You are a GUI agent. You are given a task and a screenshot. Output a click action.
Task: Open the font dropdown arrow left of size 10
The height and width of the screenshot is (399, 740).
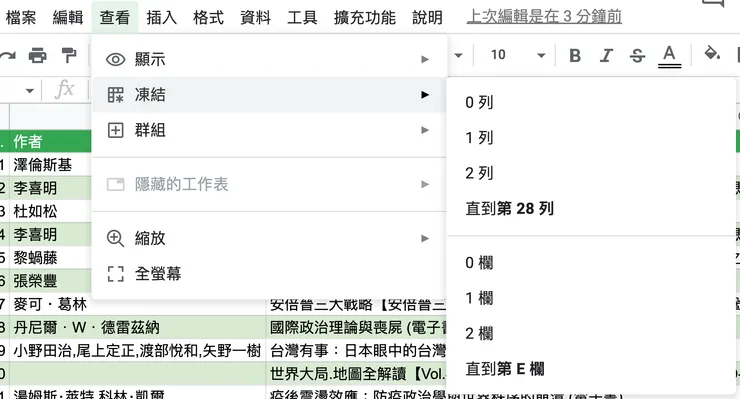[458, 55]
